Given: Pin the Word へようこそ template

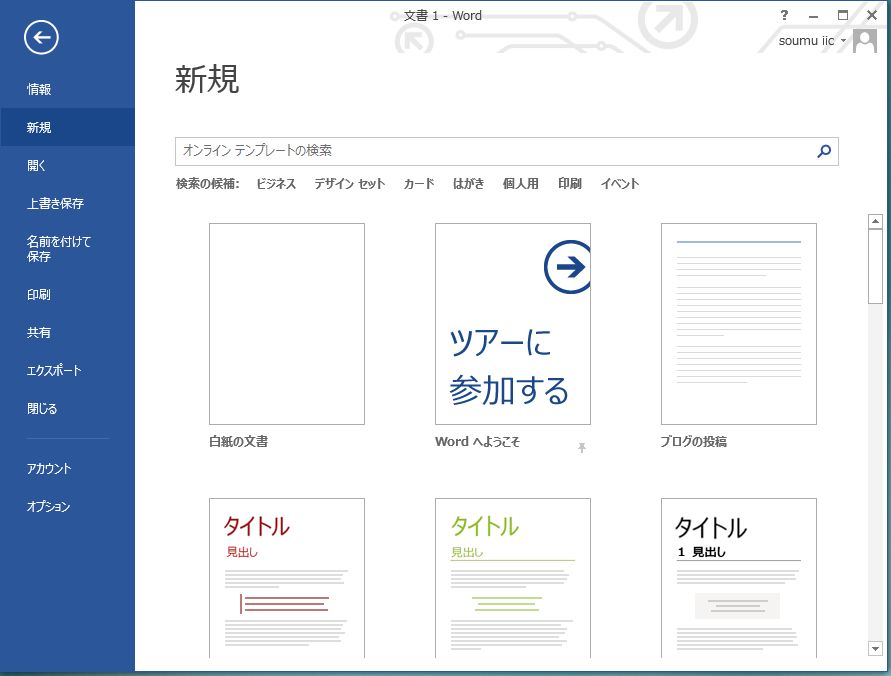Looking at the screenshot, I should [x=582, y=448].
